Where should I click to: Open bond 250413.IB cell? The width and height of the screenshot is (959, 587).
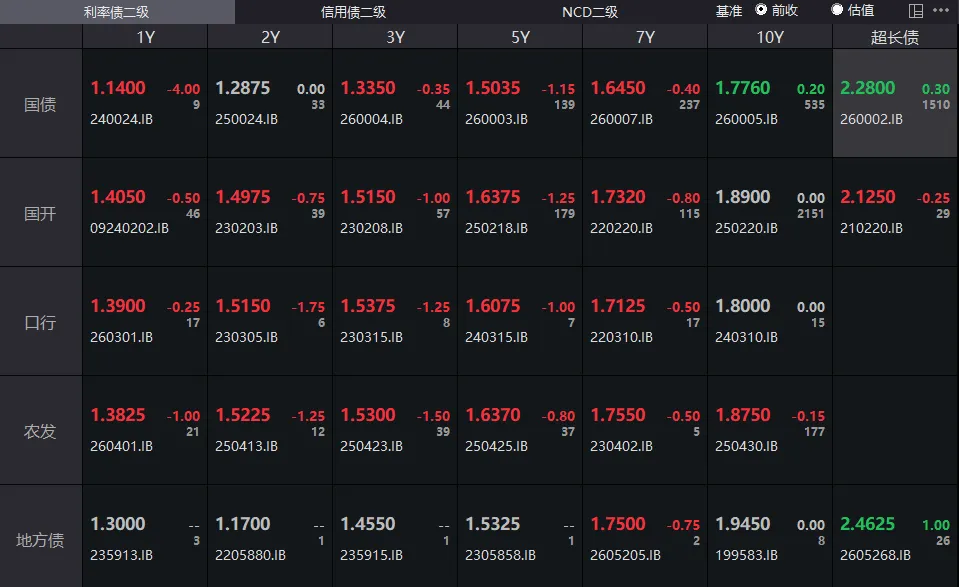(x=270, y=430)
